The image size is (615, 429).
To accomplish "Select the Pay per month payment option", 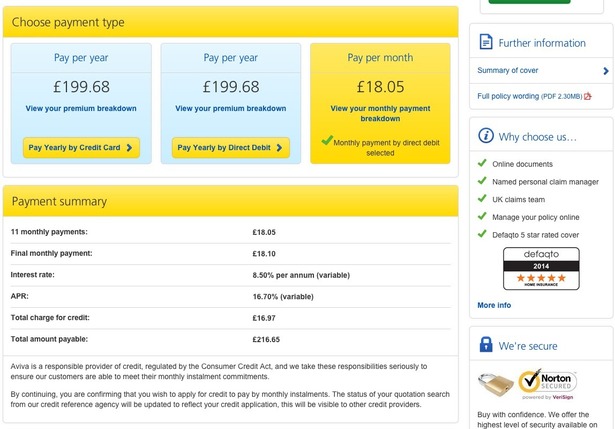I will pyautogui.click(x=381, y=58).
